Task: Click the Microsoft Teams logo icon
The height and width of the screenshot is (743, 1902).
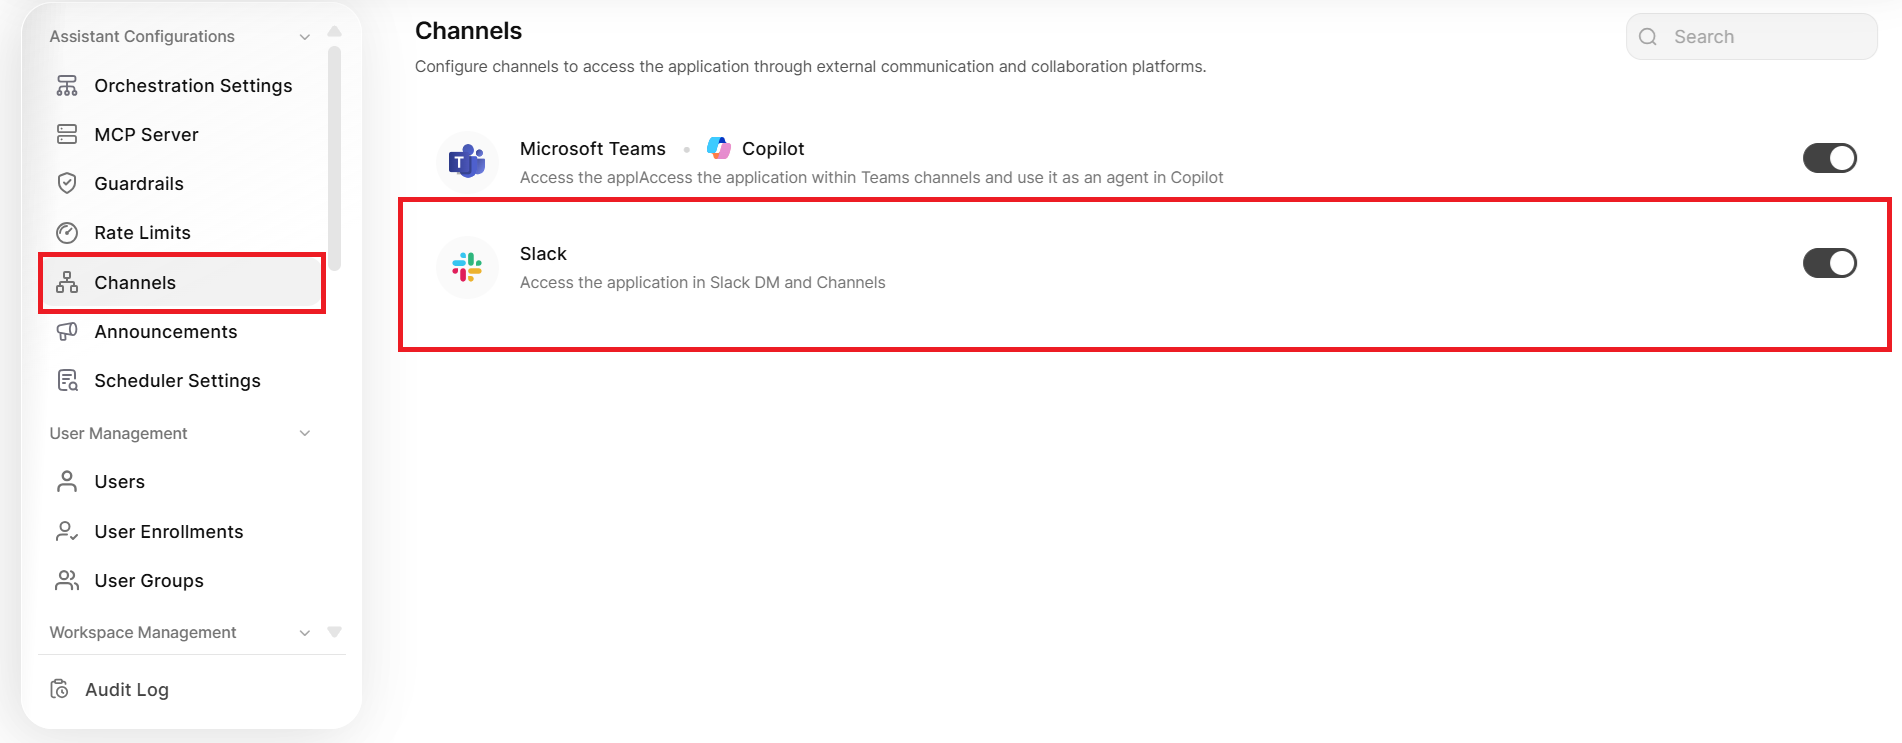Action: click(467, 162)
